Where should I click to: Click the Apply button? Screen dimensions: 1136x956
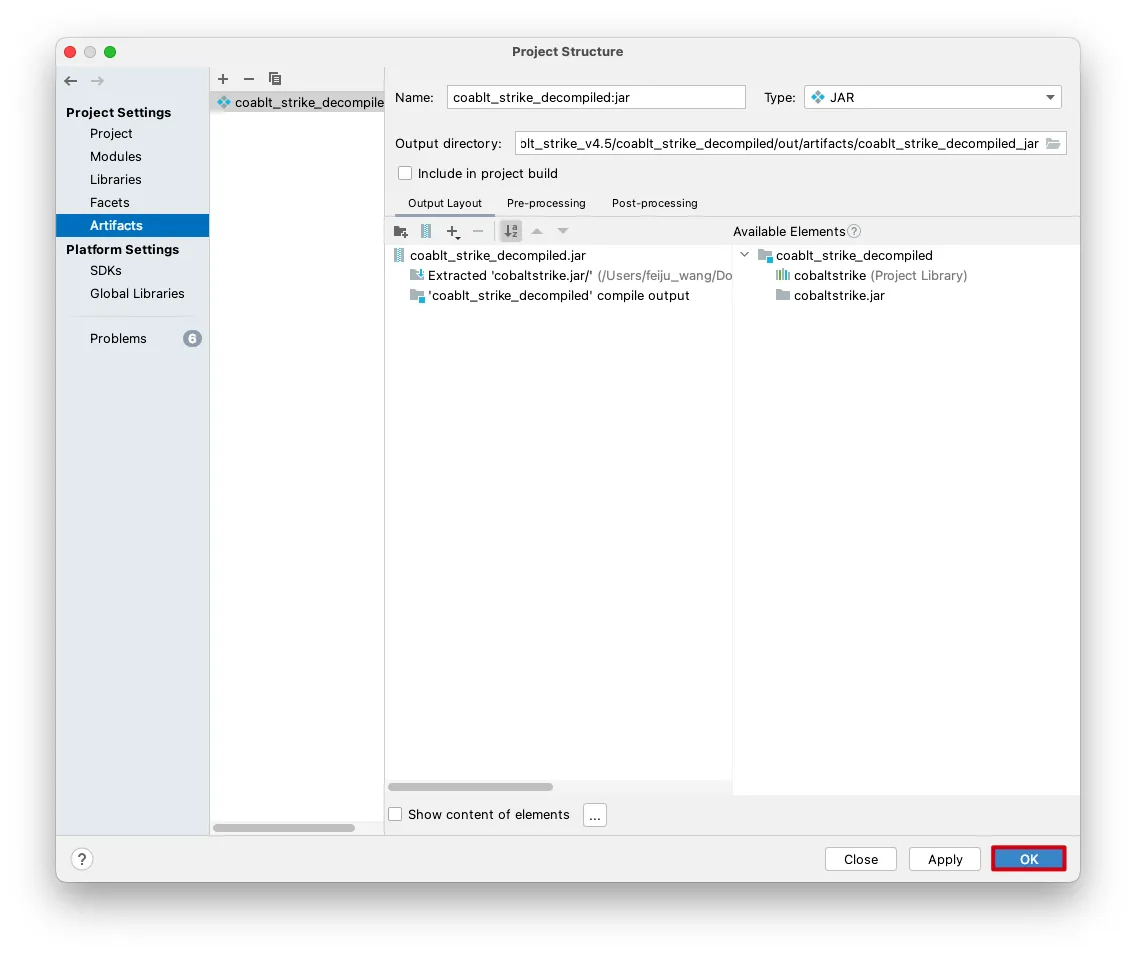point(944,859)
